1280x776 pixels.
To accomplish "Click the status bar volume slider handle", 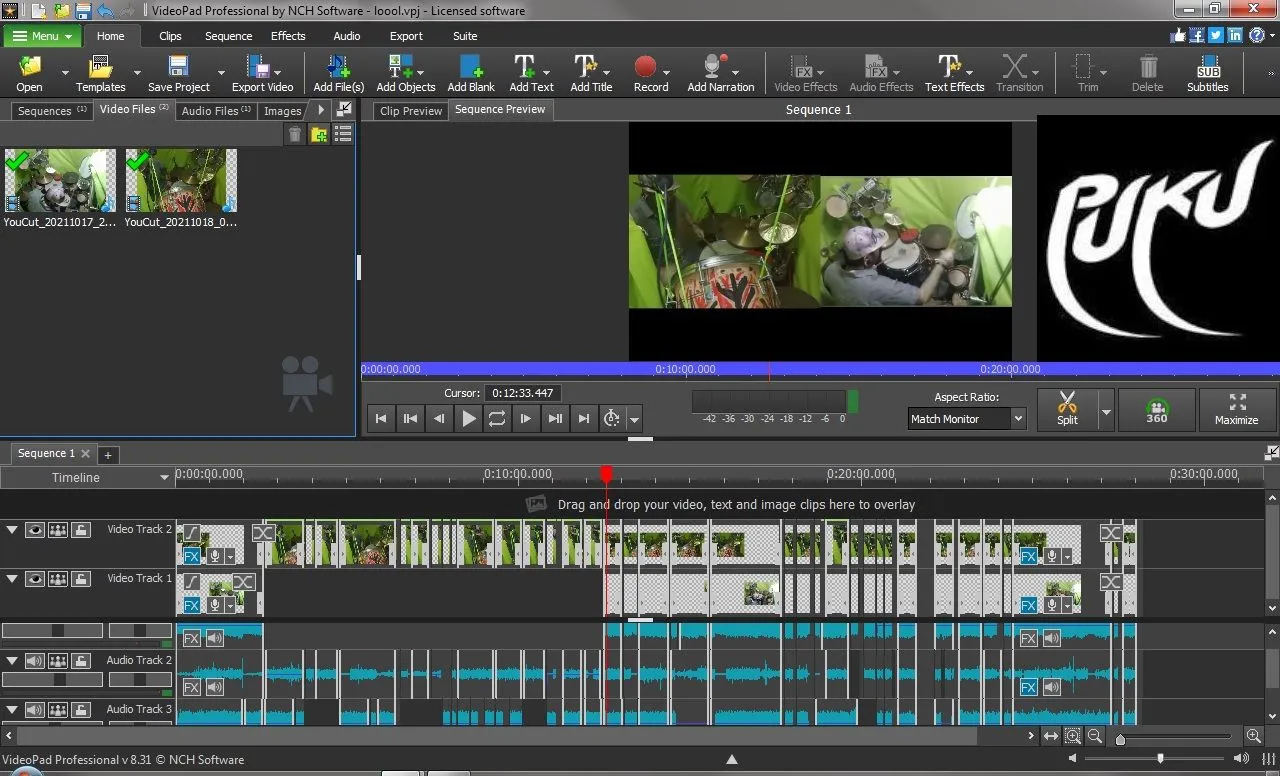I will pyautogui.click(x=1160, y=759).
